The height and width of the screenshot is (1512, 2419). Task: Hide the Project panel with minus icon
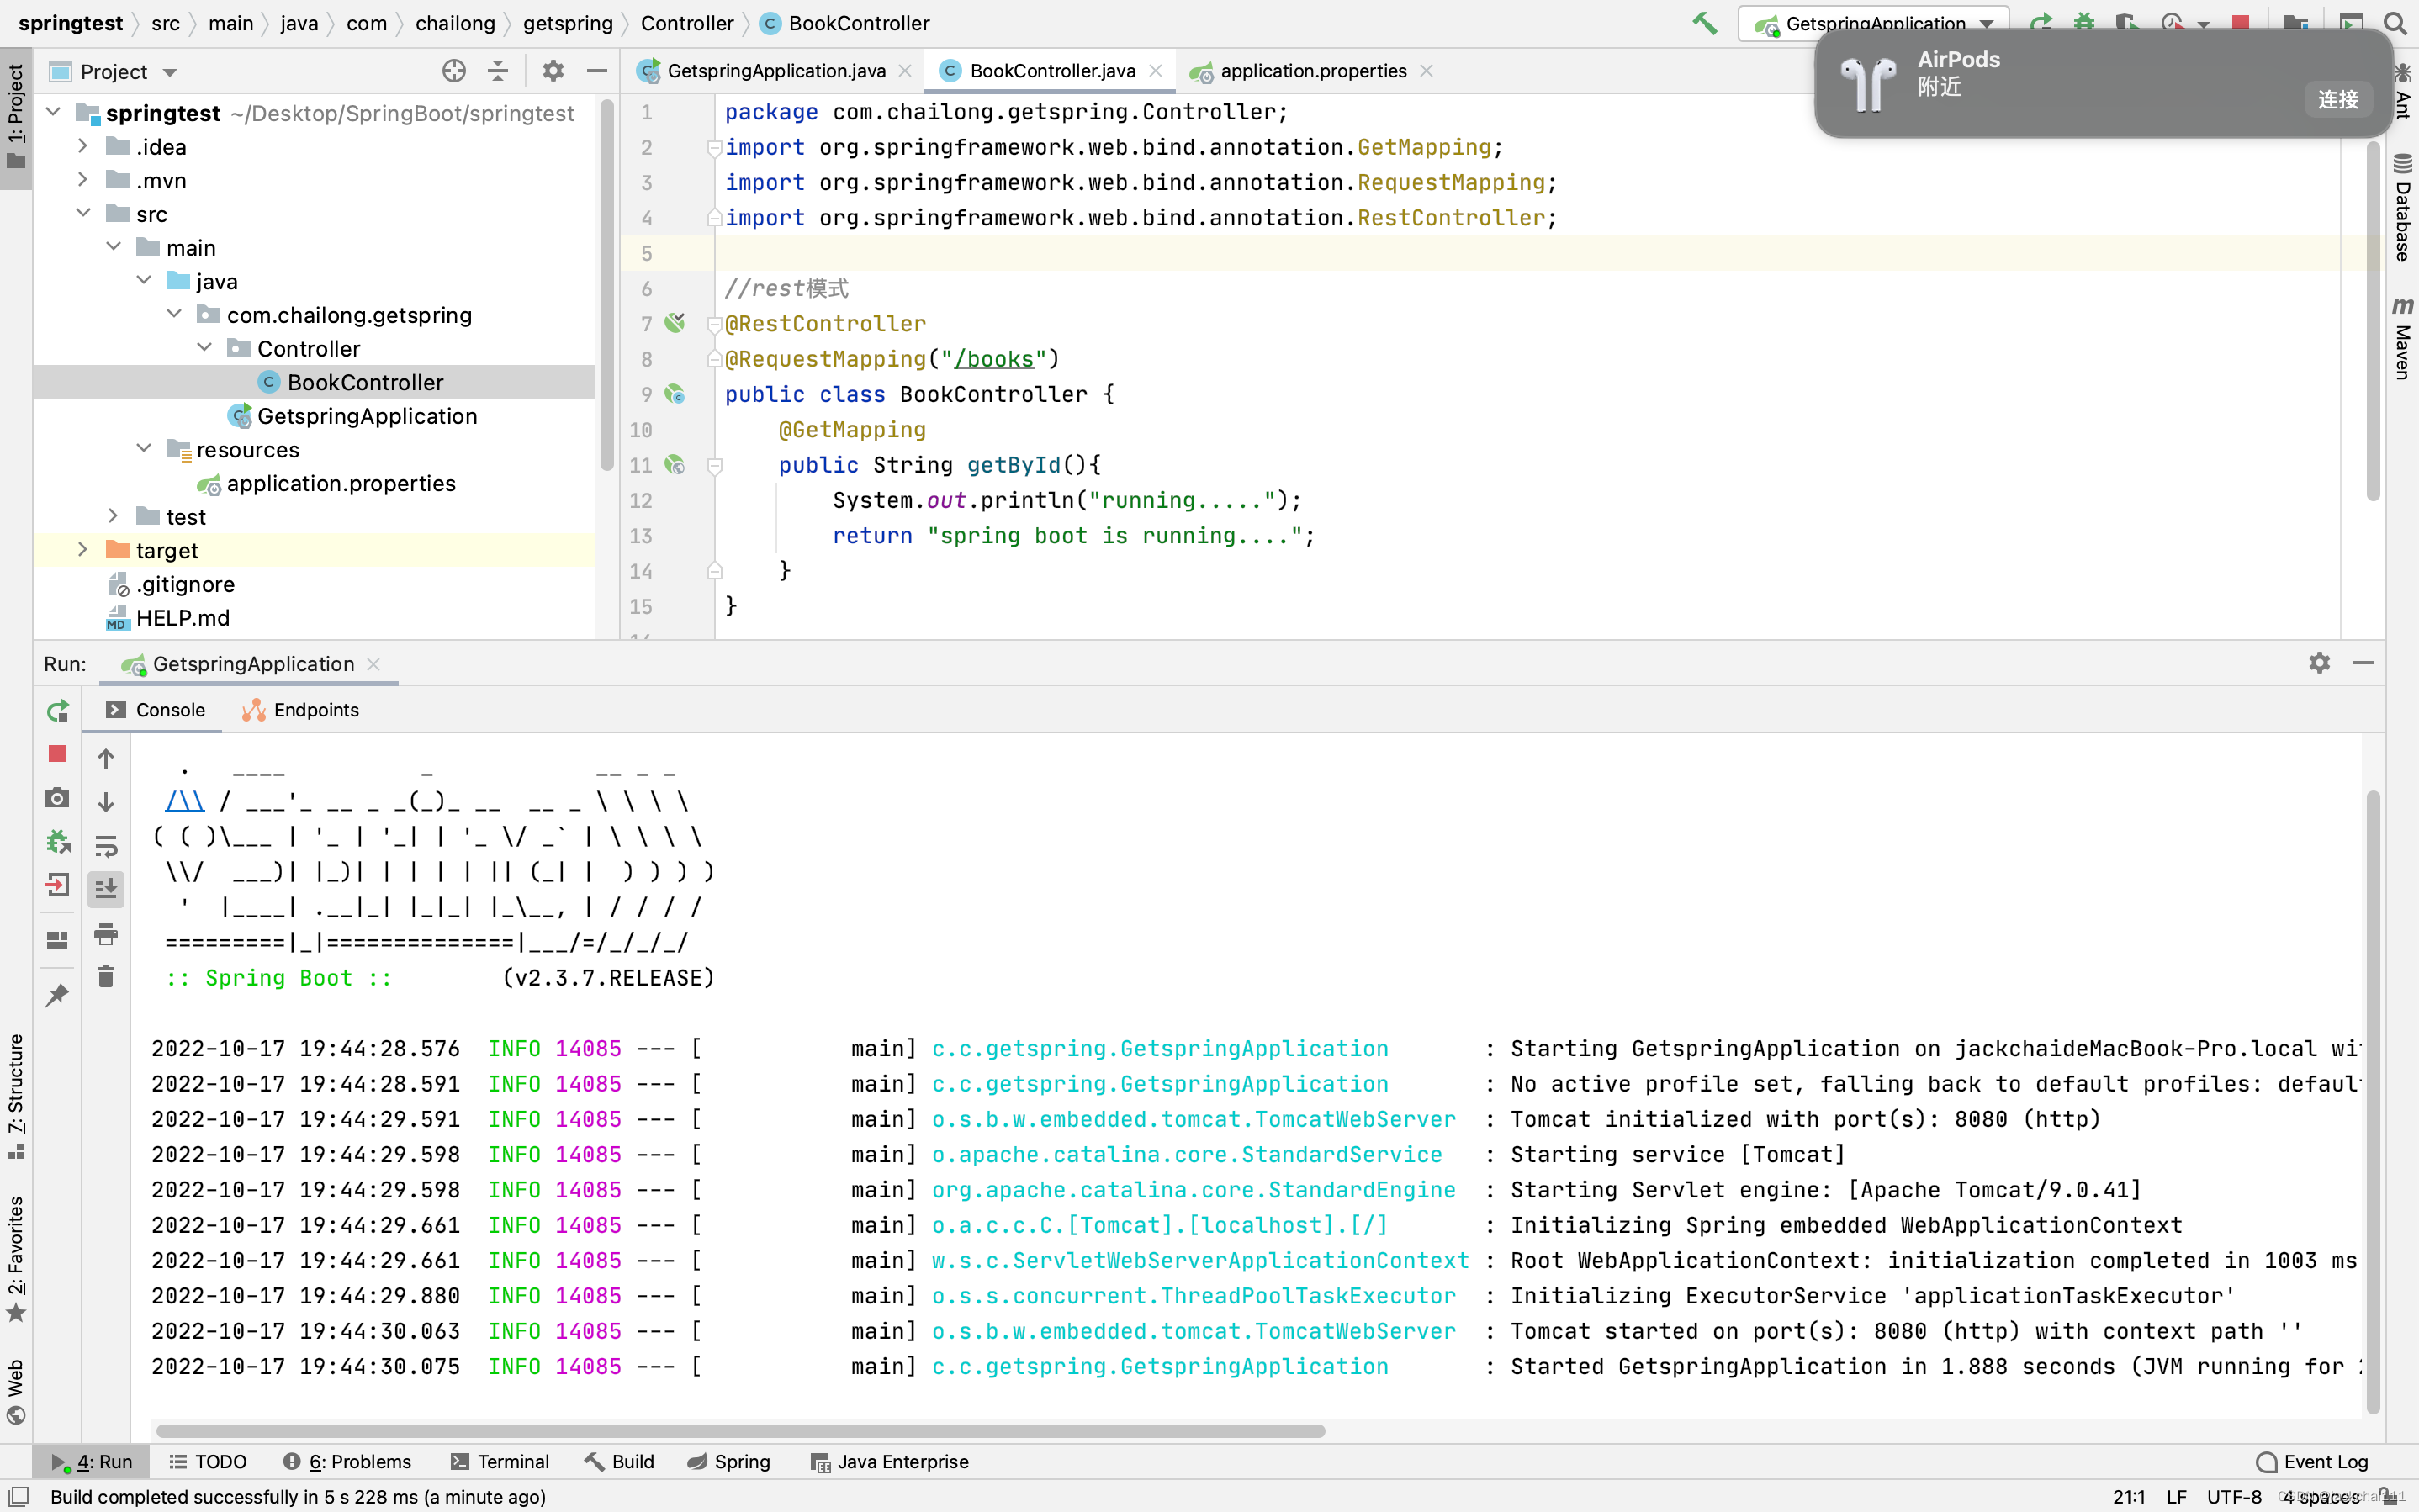point(597,71)
